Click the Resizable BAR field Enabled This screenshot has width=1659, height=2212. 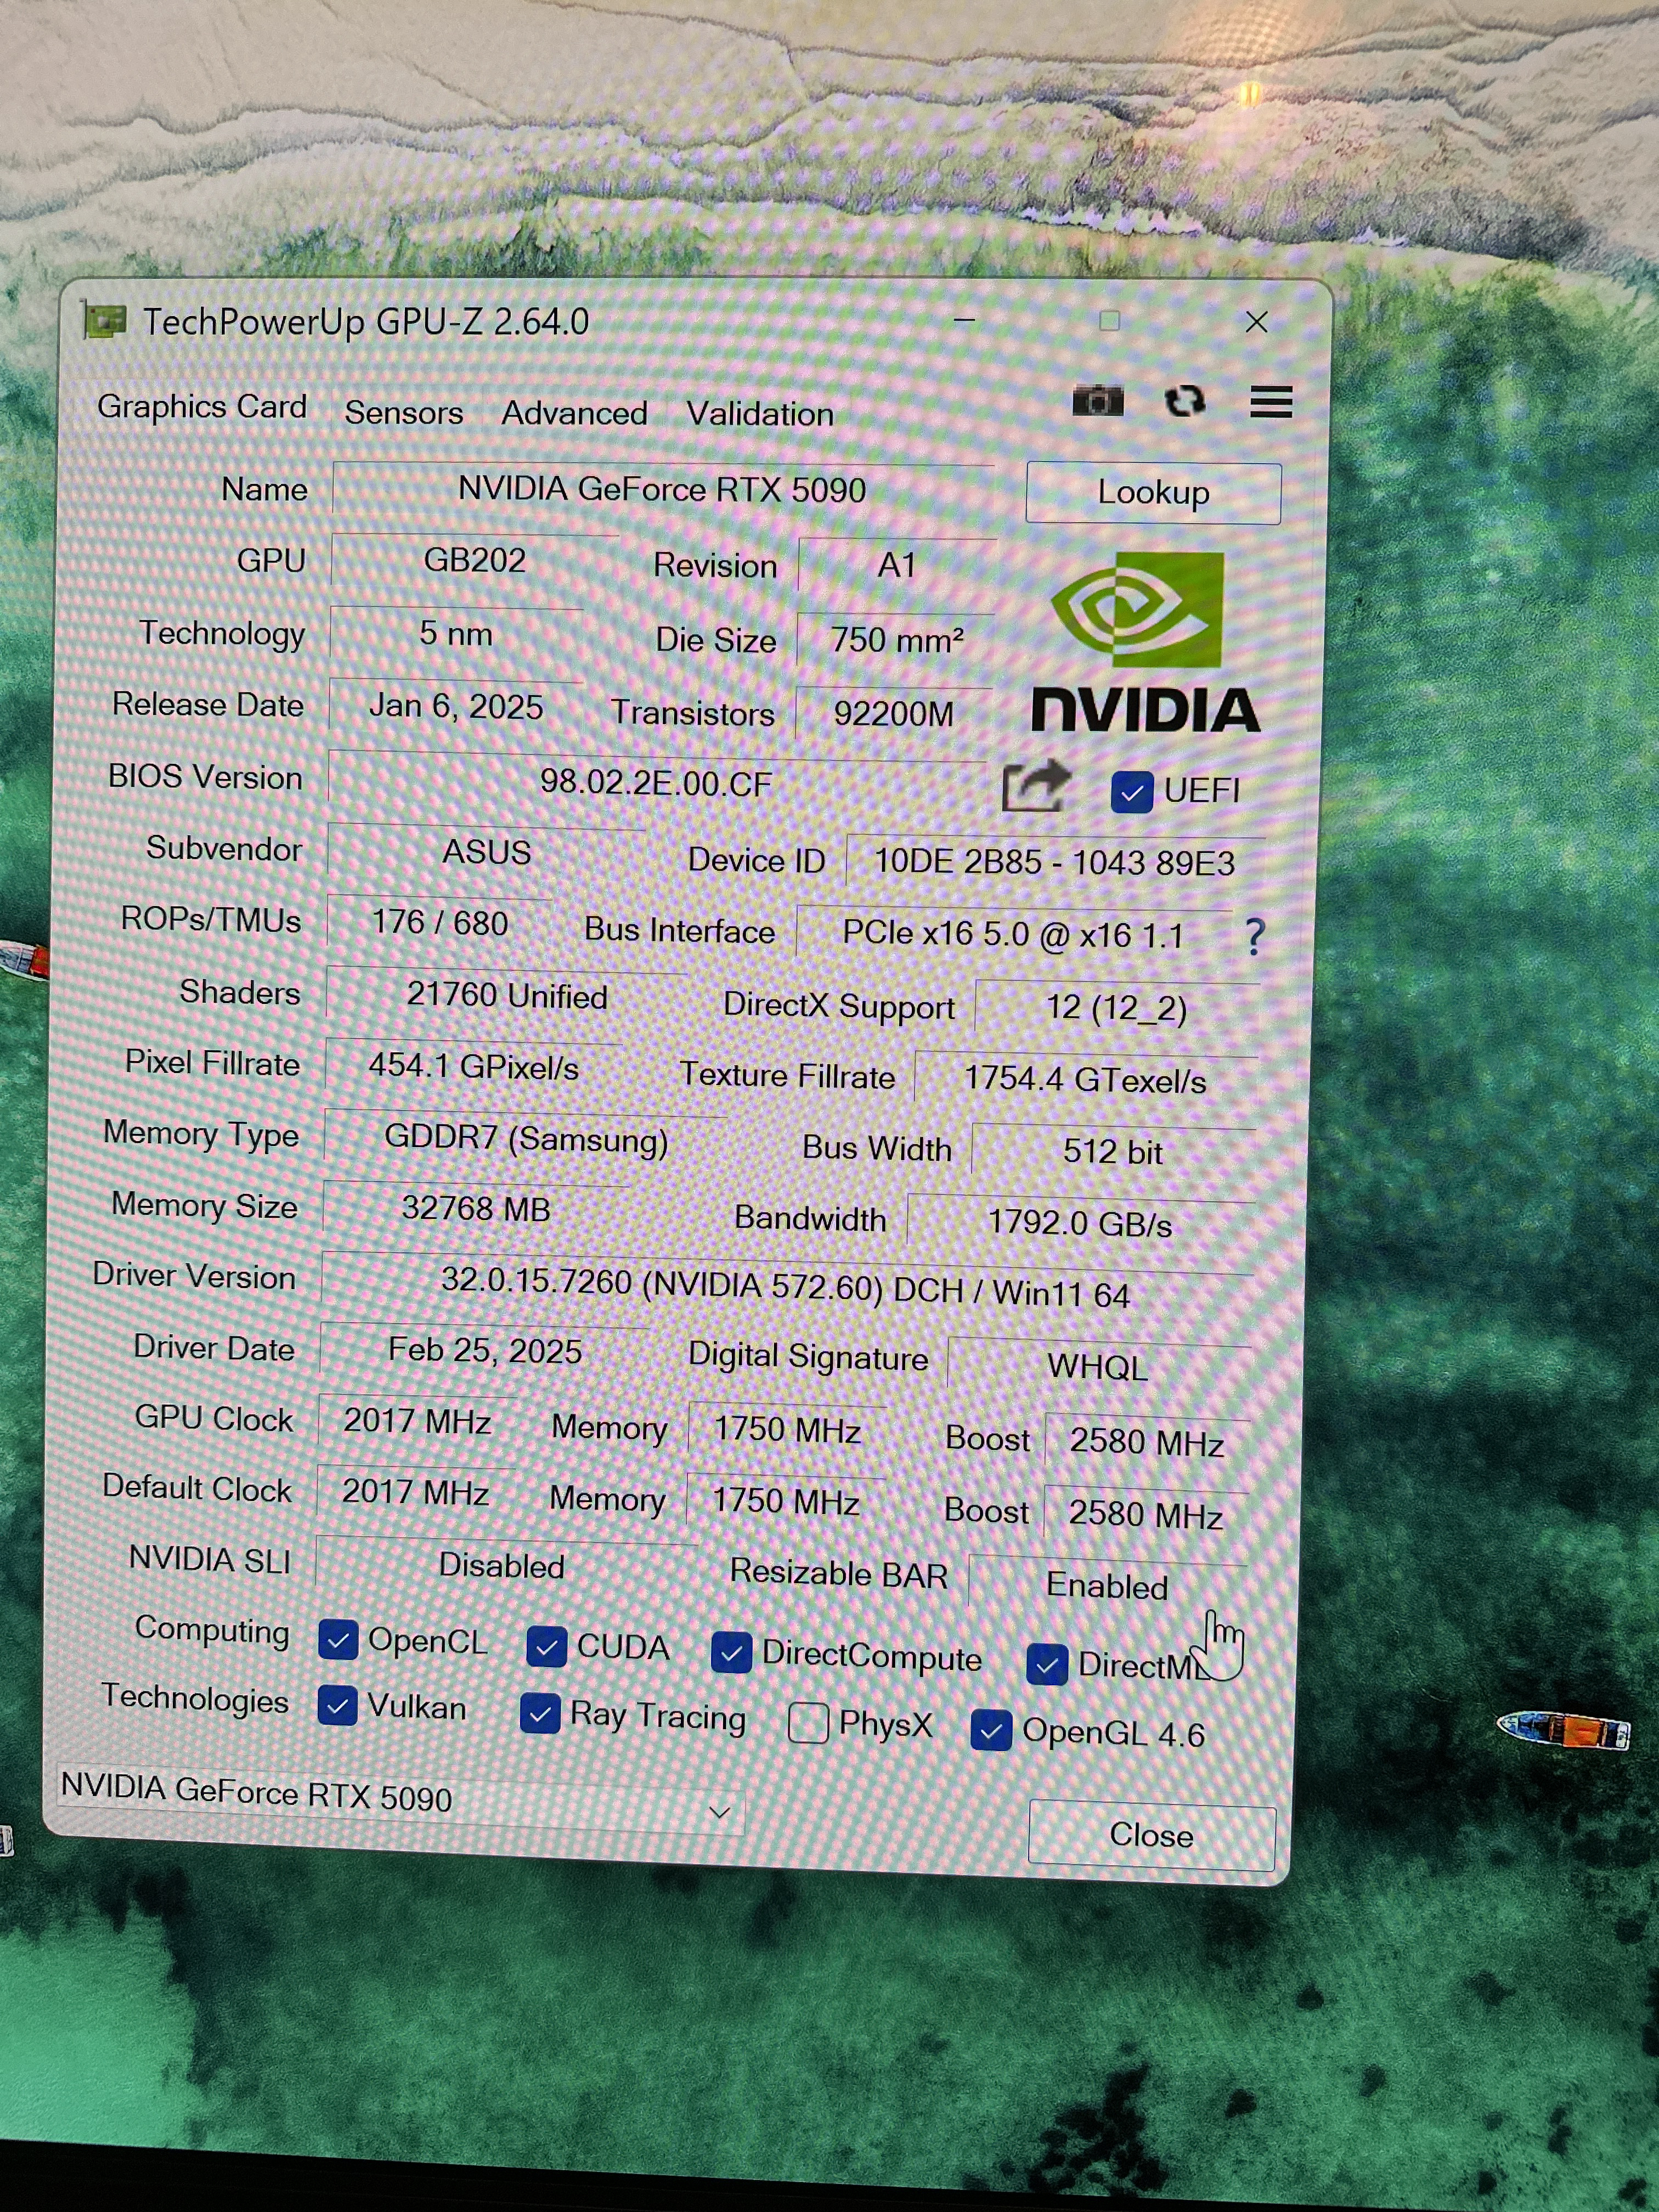[x=1107, y=1587]
